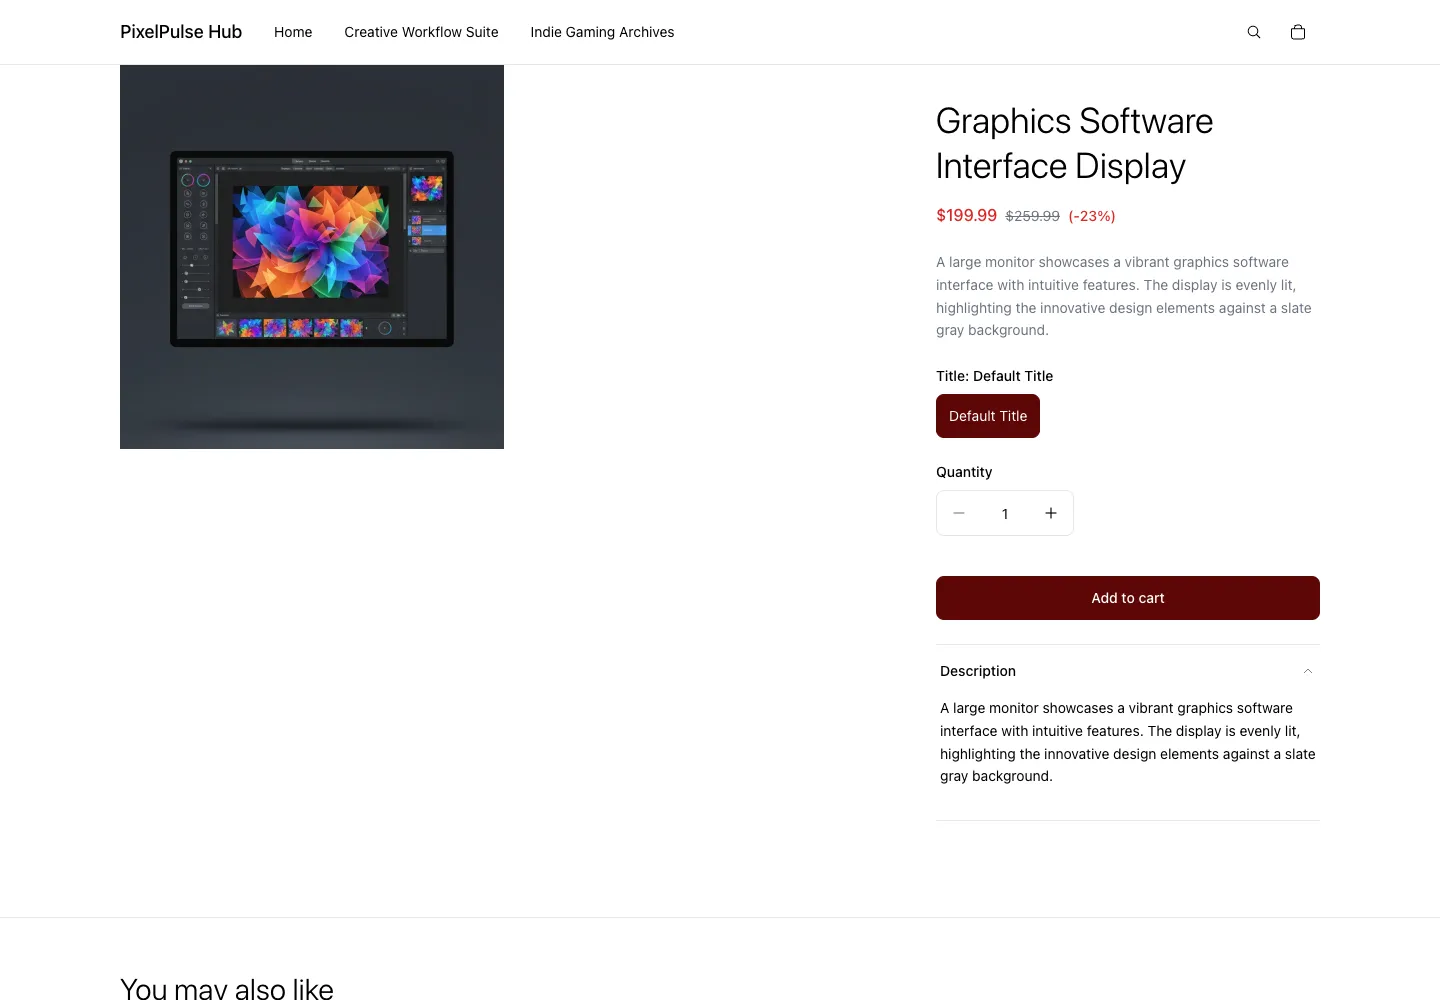Open the graphics monitor product image
Viewport: 1440px width, 1000px height.
(x=312, y=257)
